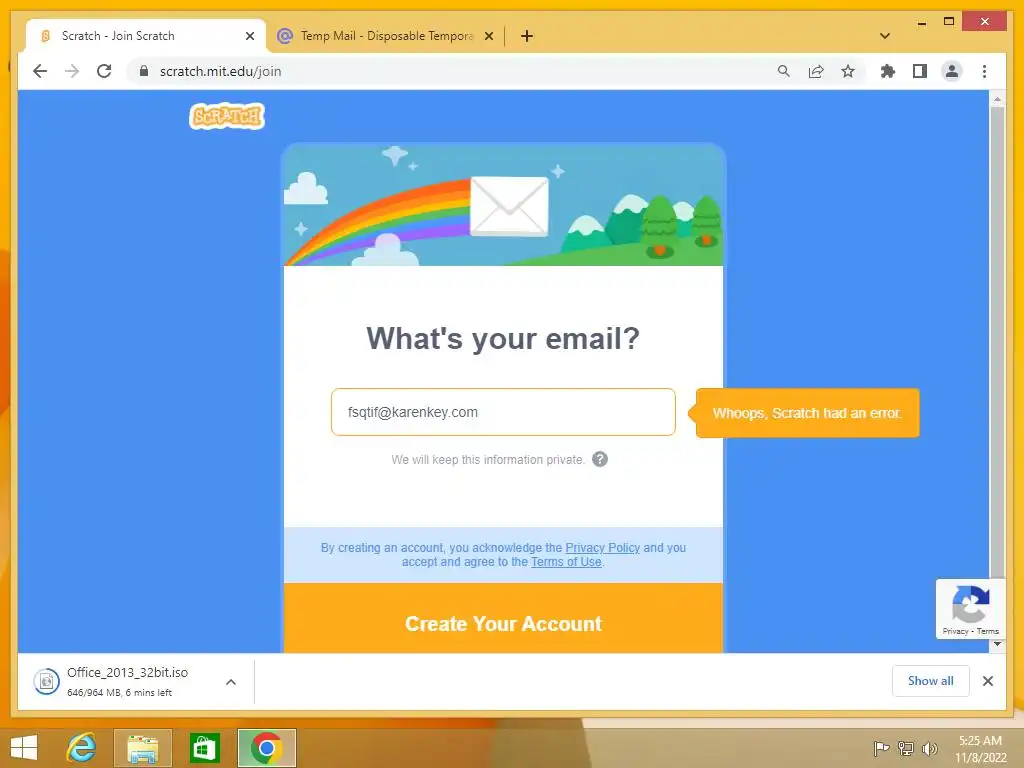Screen dimensions: 1024x768
Task: Click the padlock site info icon
Action: pyautogui.click(x=144, y=71)
